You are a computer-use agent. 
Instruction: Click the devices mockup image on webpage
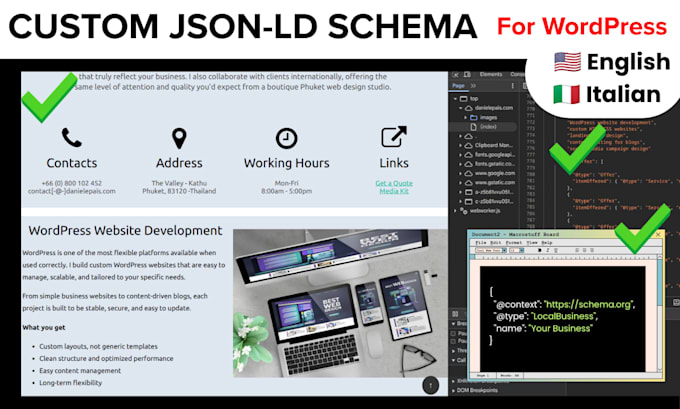coord(340,303)
